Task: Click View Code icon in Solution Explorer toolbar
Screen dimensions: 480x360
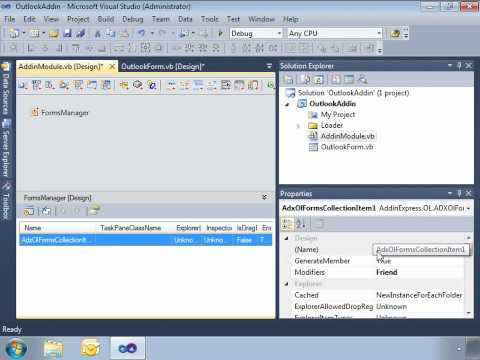Action: tap(336, 79)
